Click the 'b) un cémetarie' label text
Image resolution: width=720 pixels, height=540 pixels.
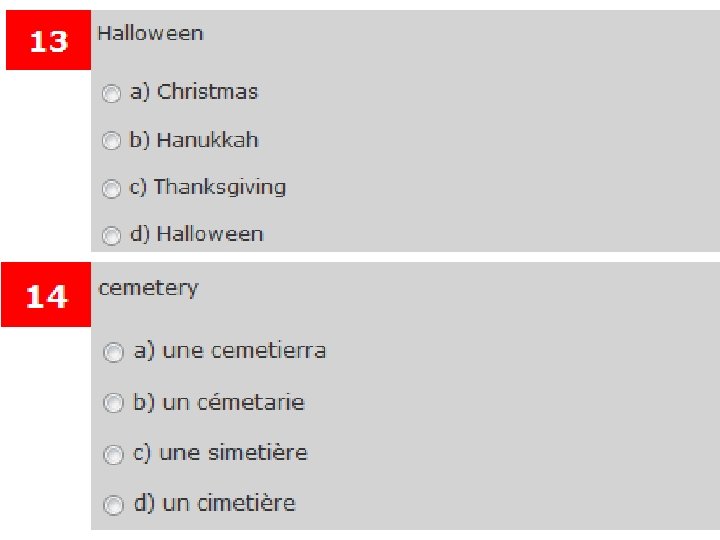pyautogui.click(x=219, y=402)
